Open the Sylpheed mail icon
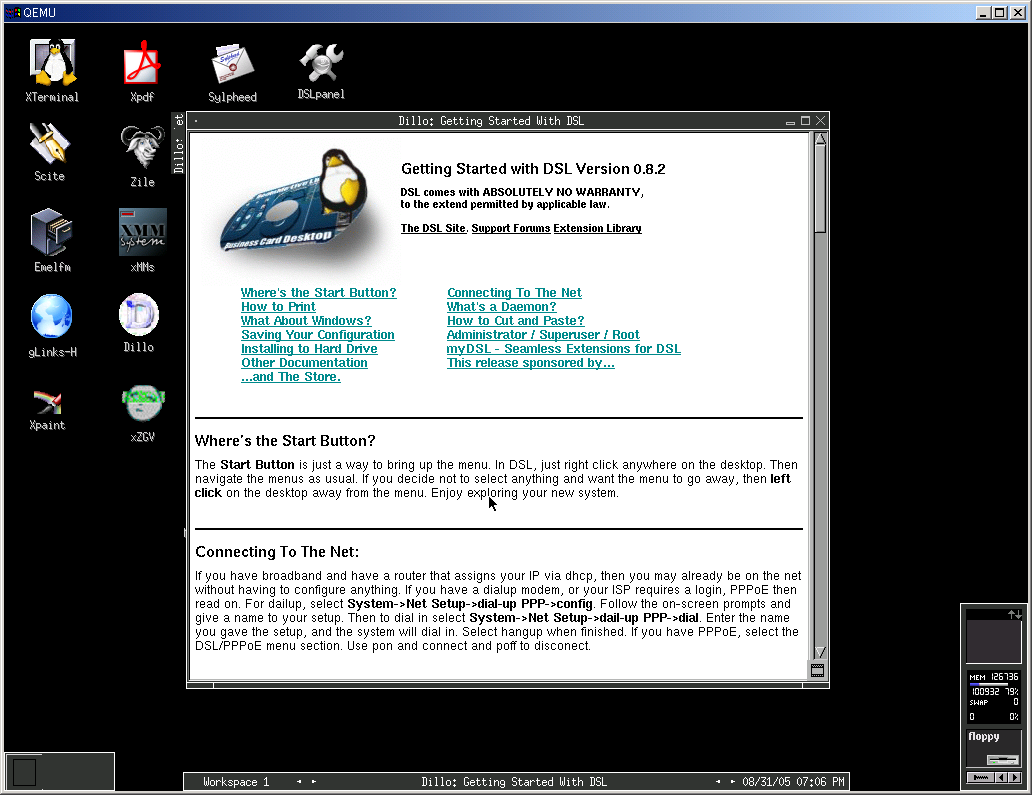The height and width of the screenshot is (795, 1032). [x=232, y=72]
